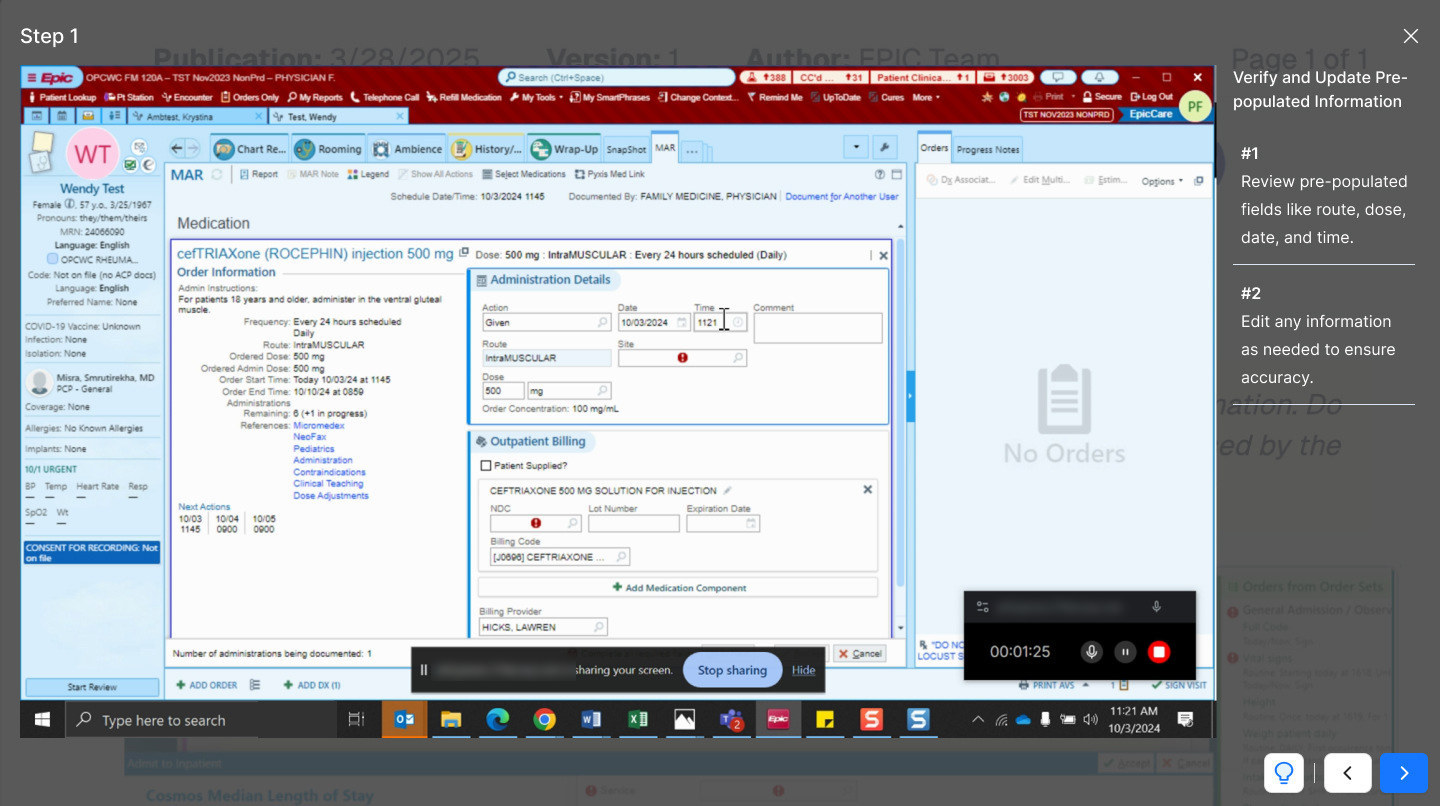Open Pt Station from the toolbar
1440x806 pixels.
tap(130, 97)
